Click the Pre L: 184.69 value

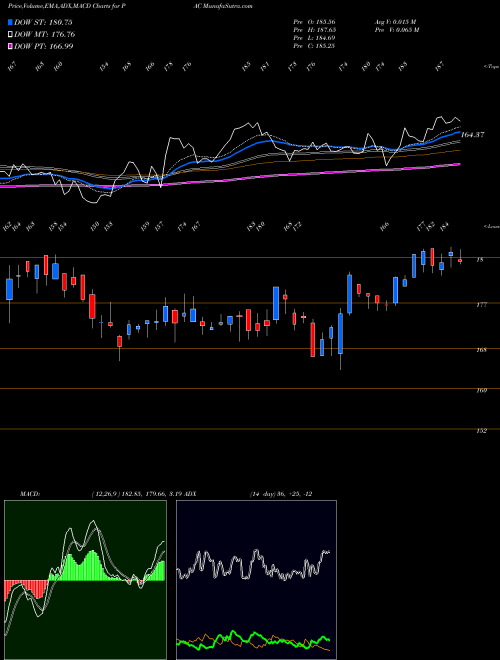click(x=314, y=38)
